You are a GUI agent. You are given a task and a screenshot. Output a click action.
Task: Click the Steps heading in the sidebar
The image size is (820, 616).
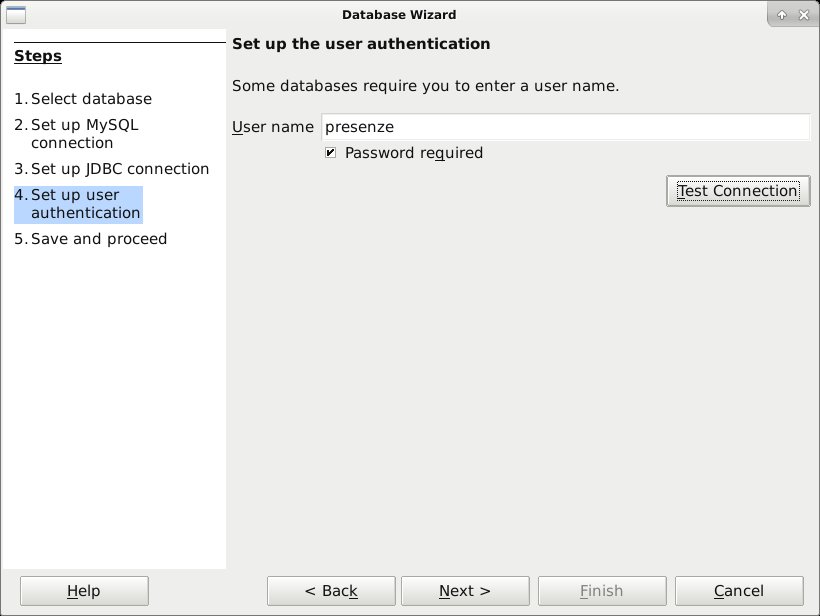38,56
